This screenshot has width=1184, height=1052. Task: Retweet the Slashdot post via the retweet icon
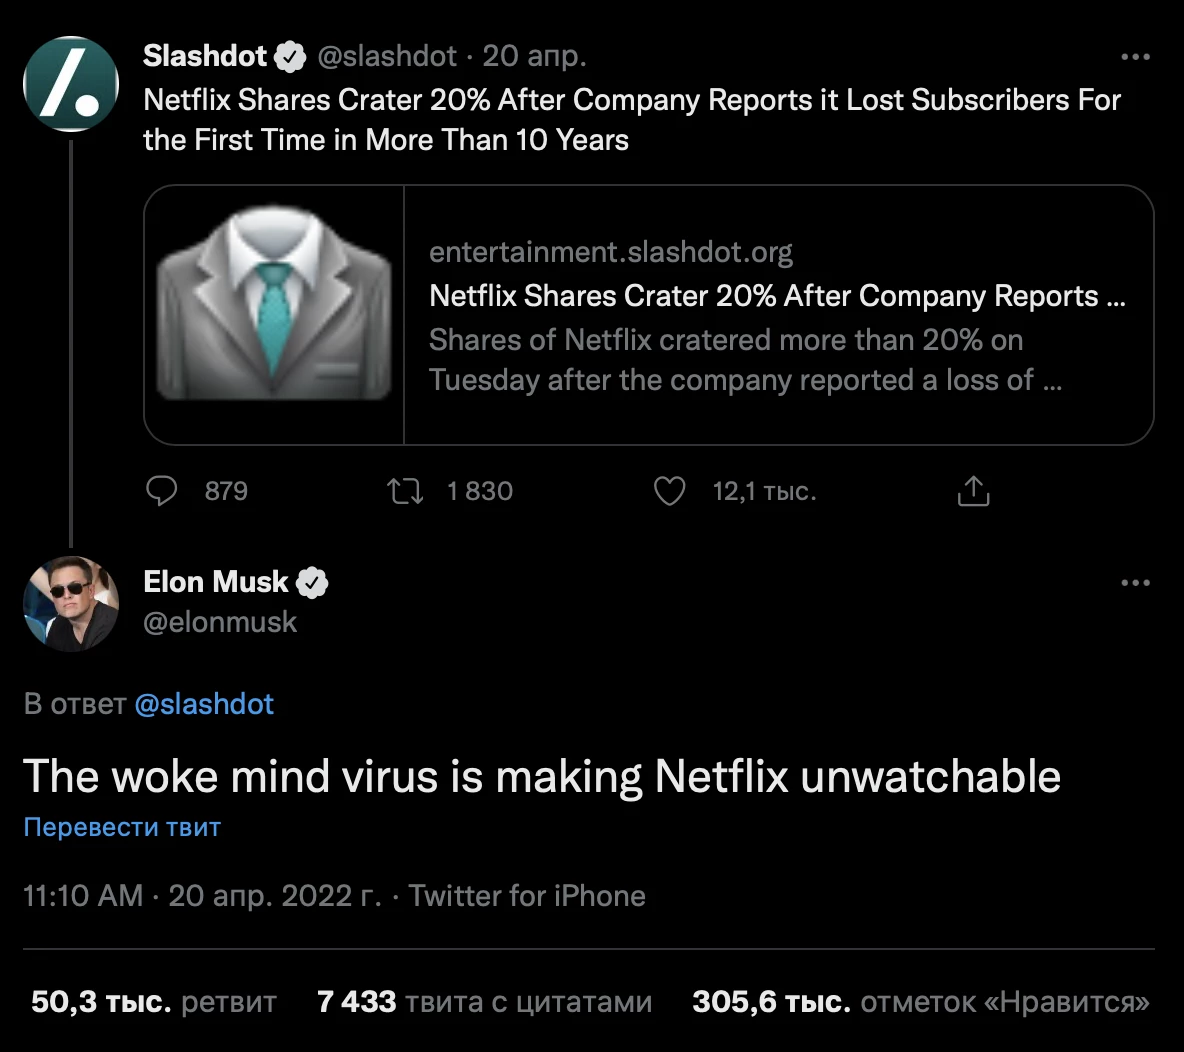tap(405, 492)
